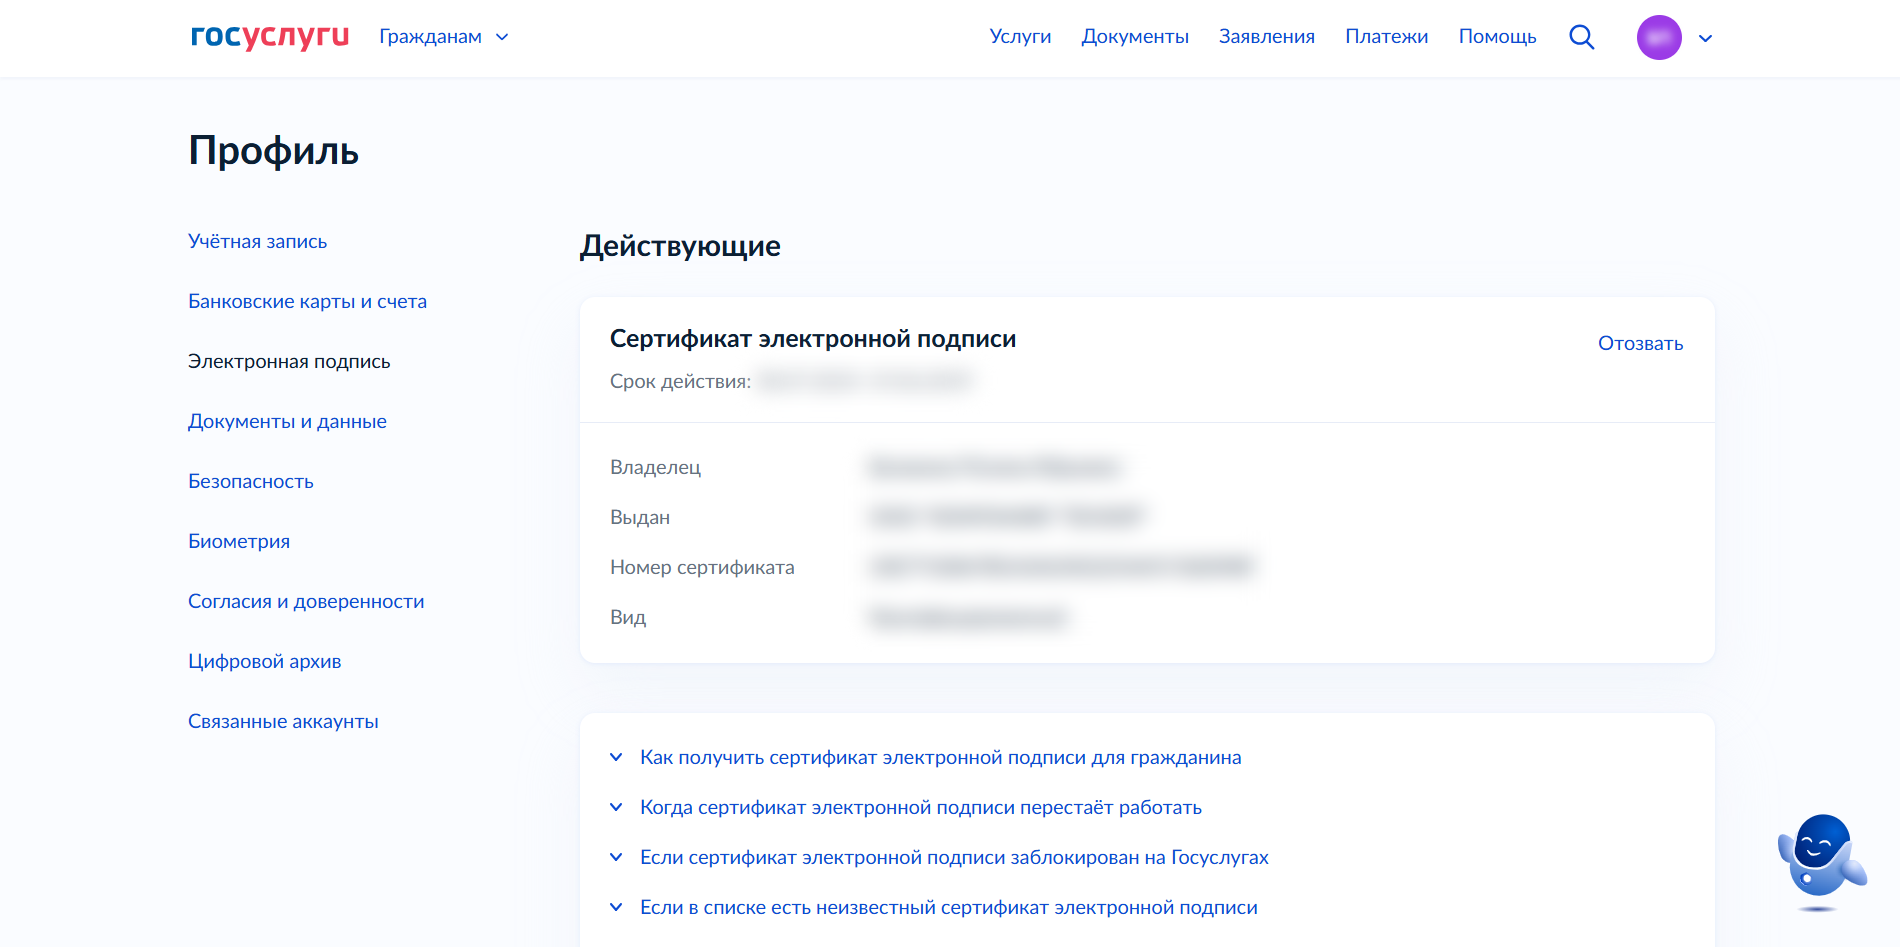Go to Банковские карты и счета

[307, 302]
